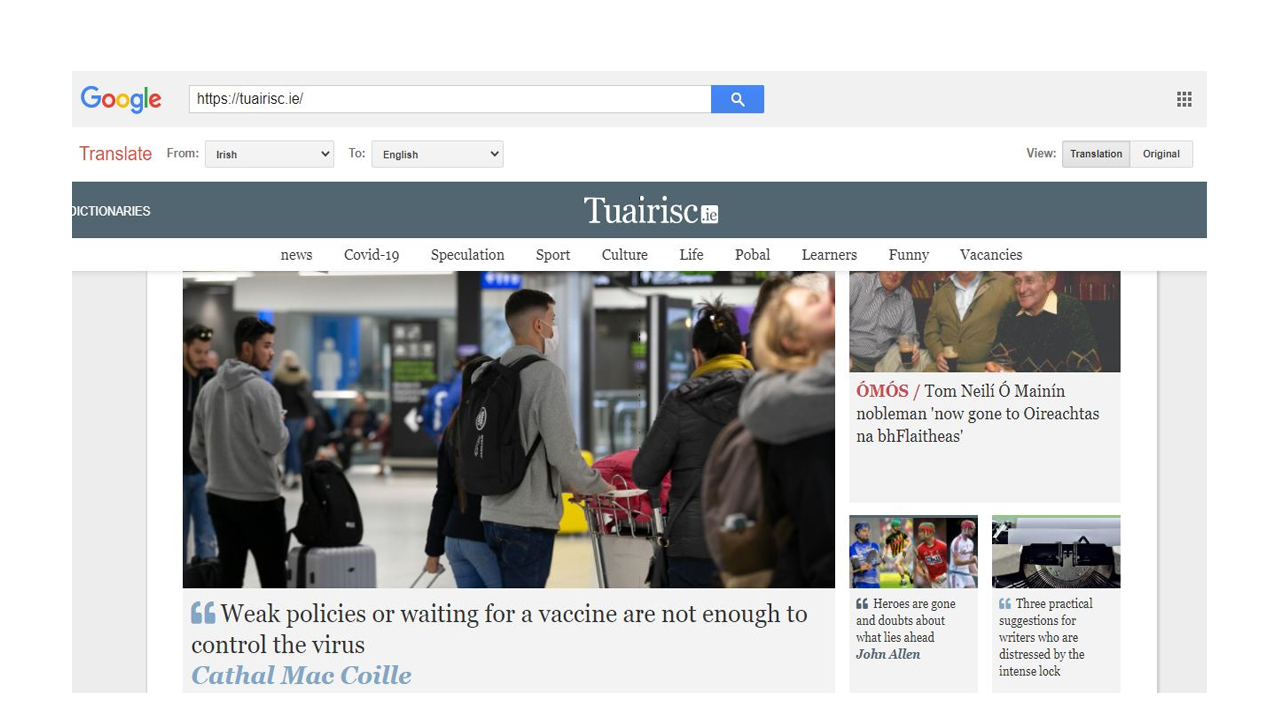Open the Culture menu item
Viewport: 1280px width, 720px height.
(x=625, y=255)
